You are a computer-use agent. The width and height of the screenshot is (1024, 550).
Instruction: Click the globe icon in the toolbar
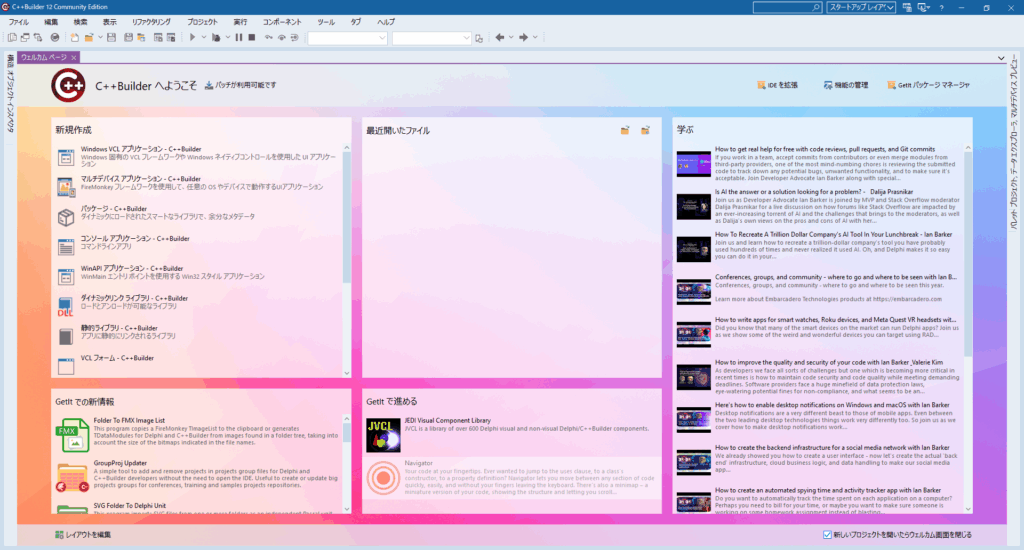(x=55, y=37)
